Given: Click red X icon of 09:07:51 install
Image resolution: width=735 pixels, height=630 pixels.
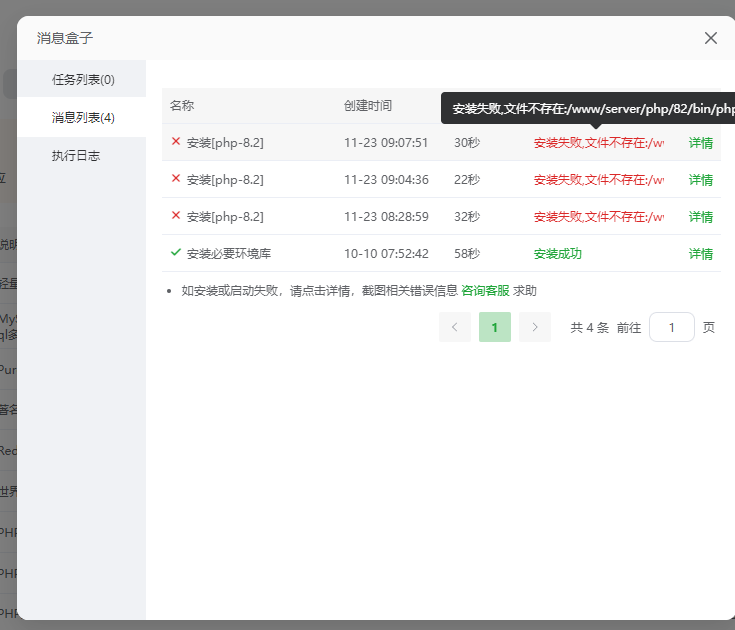Looking at the screenshot, I should pos(176,142).
